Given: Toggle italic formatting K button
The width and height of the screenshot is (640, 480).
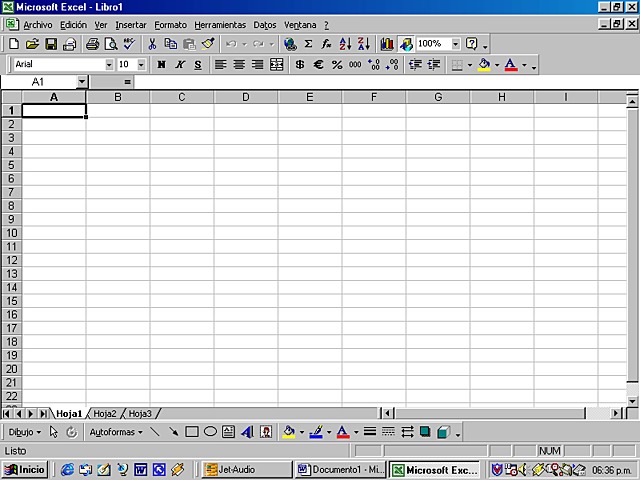Looking at the screenshot, I should click(x=180, y=64).
